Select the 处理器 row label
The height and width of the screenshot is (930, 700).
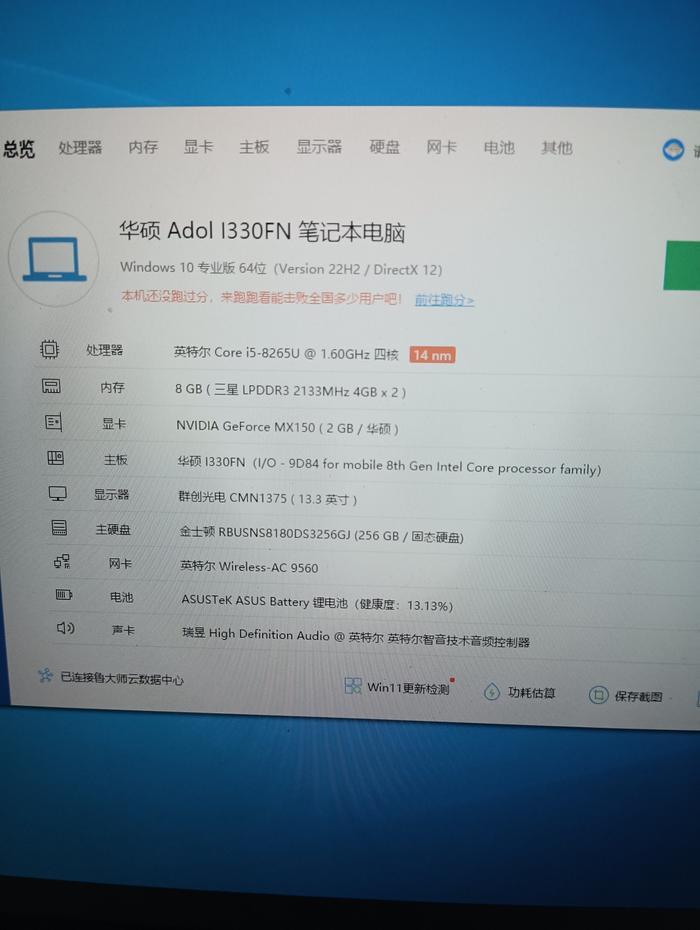pyautogui.click(x=104, y=350)
